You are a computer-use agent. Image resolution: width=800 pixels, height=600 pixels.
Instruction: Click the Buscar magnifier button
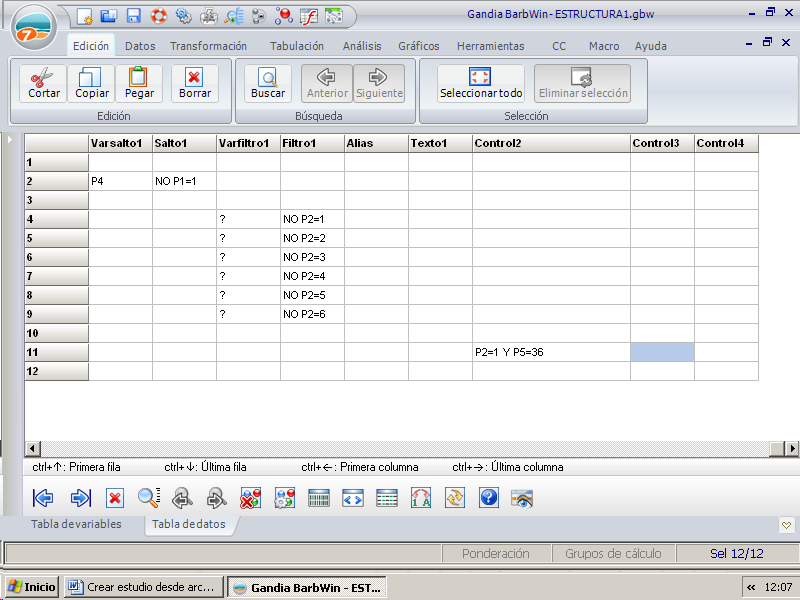pos(268,84)
